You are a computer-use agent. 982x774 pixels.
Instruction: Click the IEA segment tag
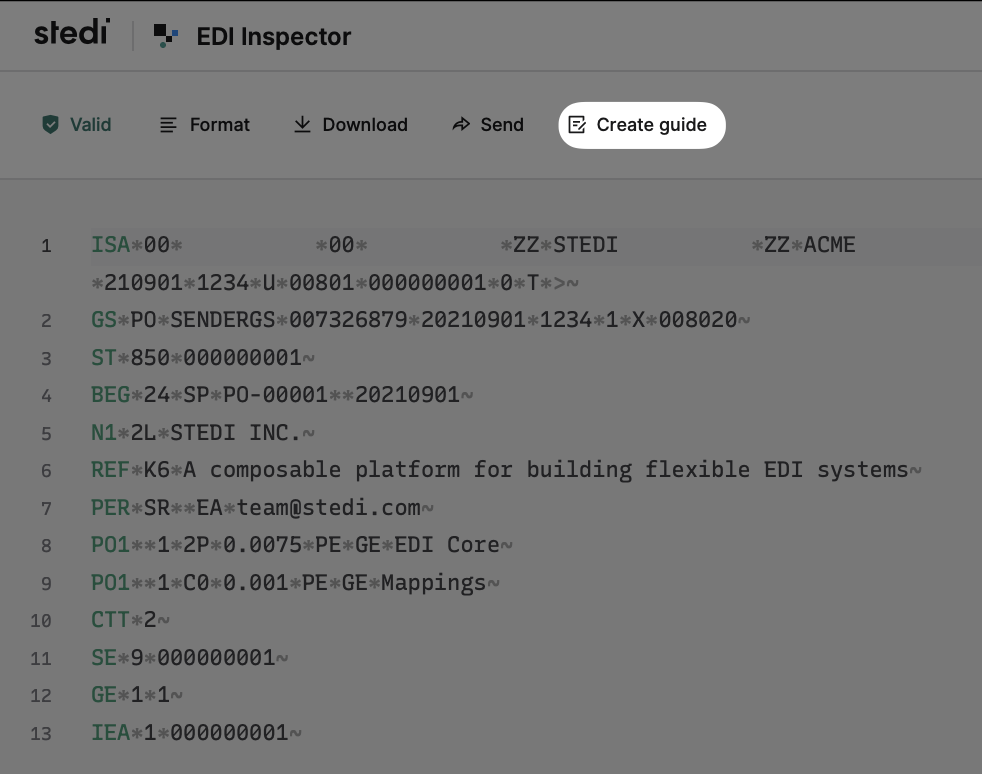(110, 733)
